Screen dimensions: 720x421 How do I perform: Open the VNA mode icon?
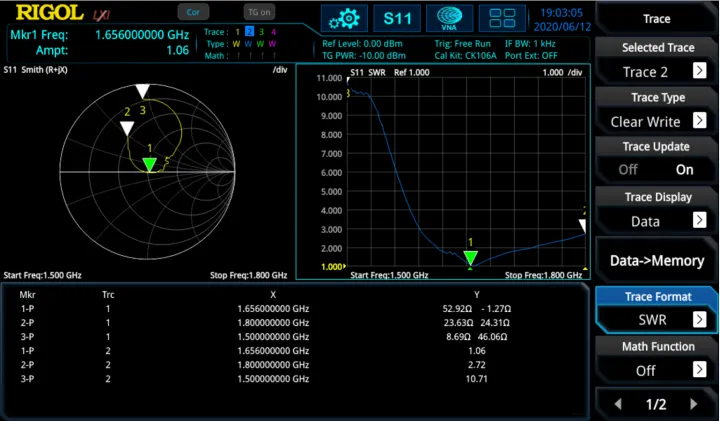coord(449,18)
